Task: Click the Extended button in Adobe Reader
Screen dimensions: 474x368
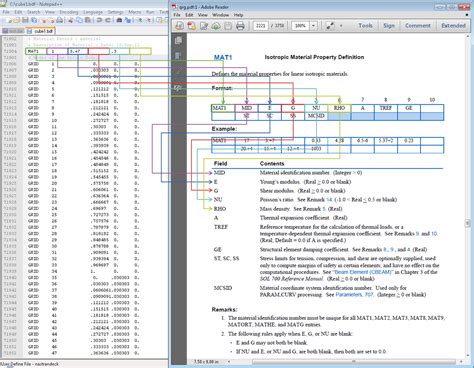Action: [x=453, y=26]
